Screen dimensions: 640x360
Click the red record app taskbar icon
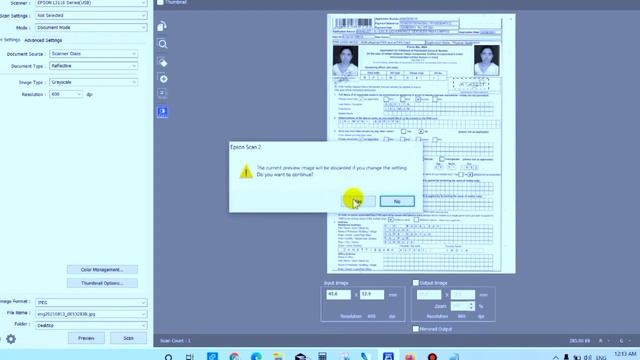tap(432, 356)
